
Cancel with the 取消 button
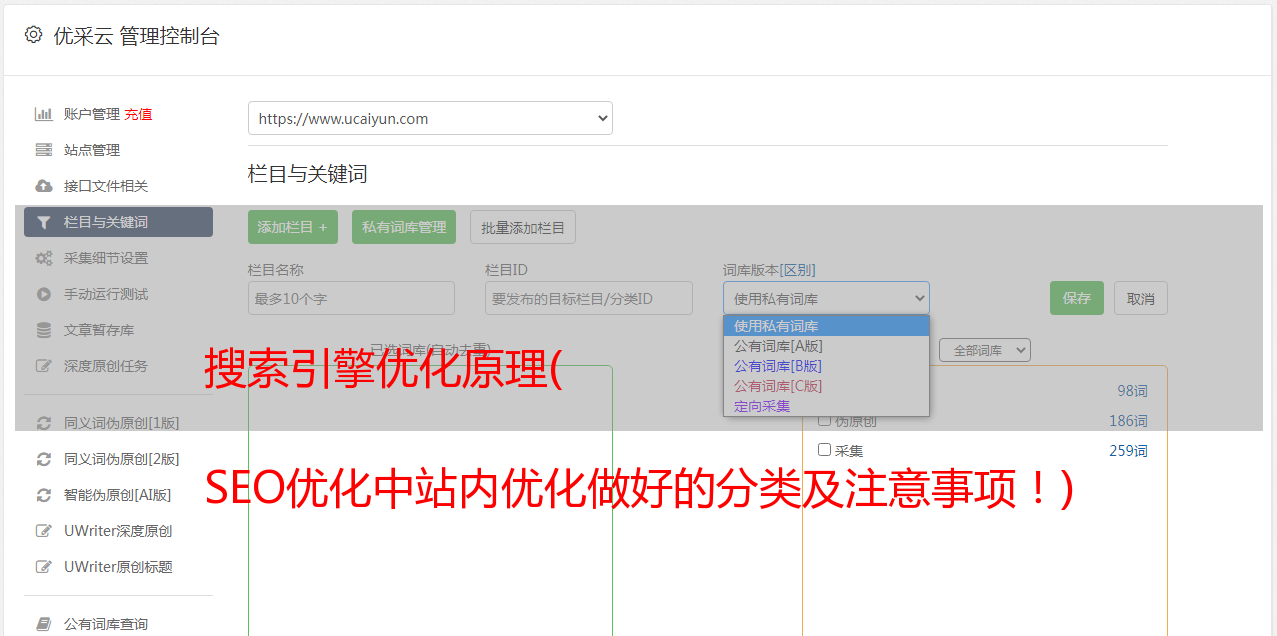(1141, 298)
